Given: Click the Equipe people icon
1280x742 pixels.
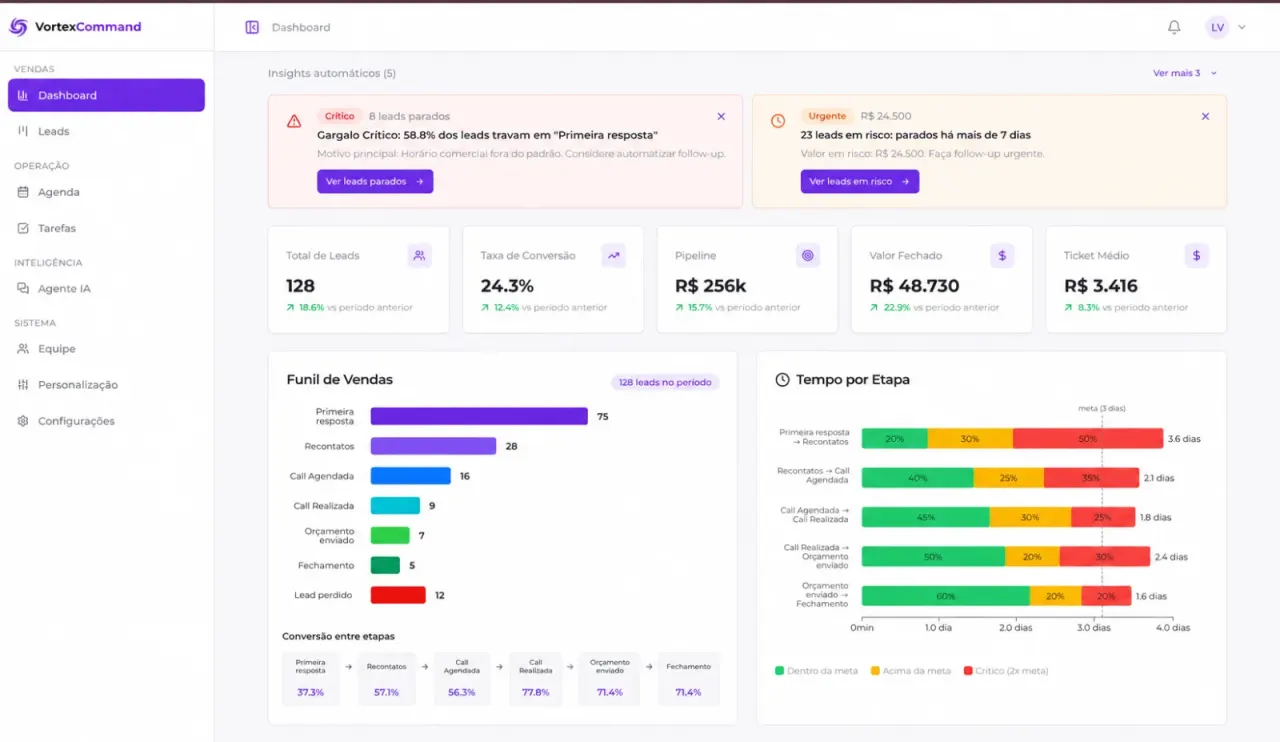Looking at the screenshot, I should (23, 348).
